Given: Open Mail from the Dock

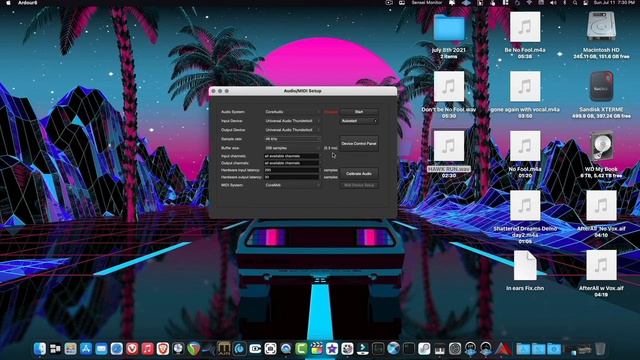Looking at the screenshot, I should click(x=101, y=349).
